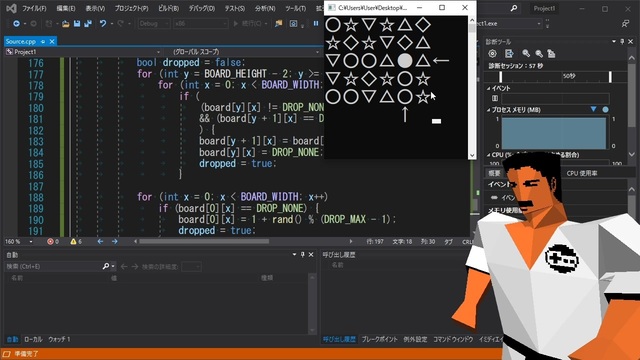Click the Undo arrow in toolbar
The height and width of the screenshot is (360, 640).
pos(102,24)
